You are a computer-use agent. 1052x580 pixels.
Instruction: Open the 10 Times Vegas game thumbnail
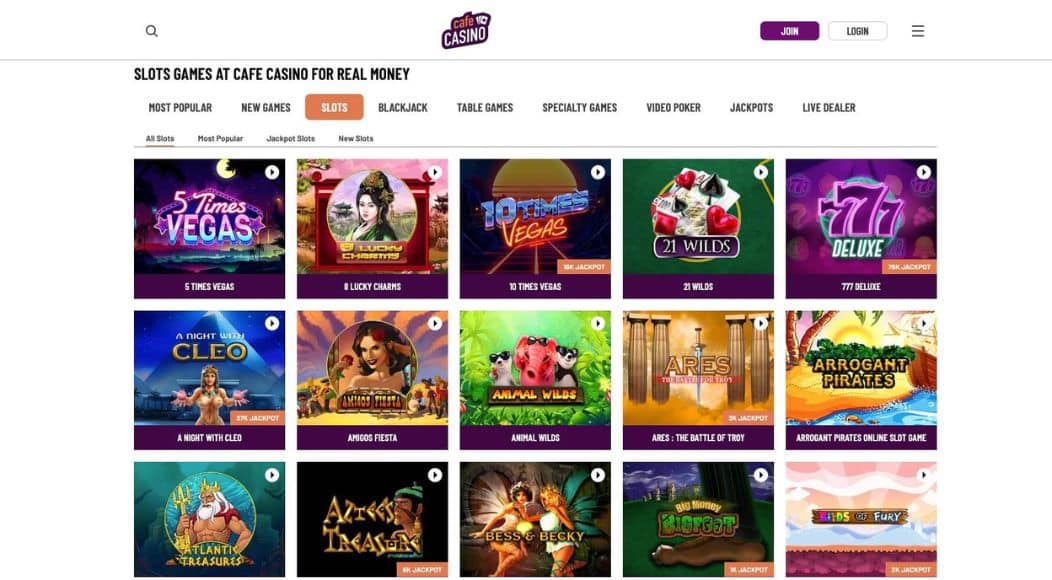[x=535, y=216]
